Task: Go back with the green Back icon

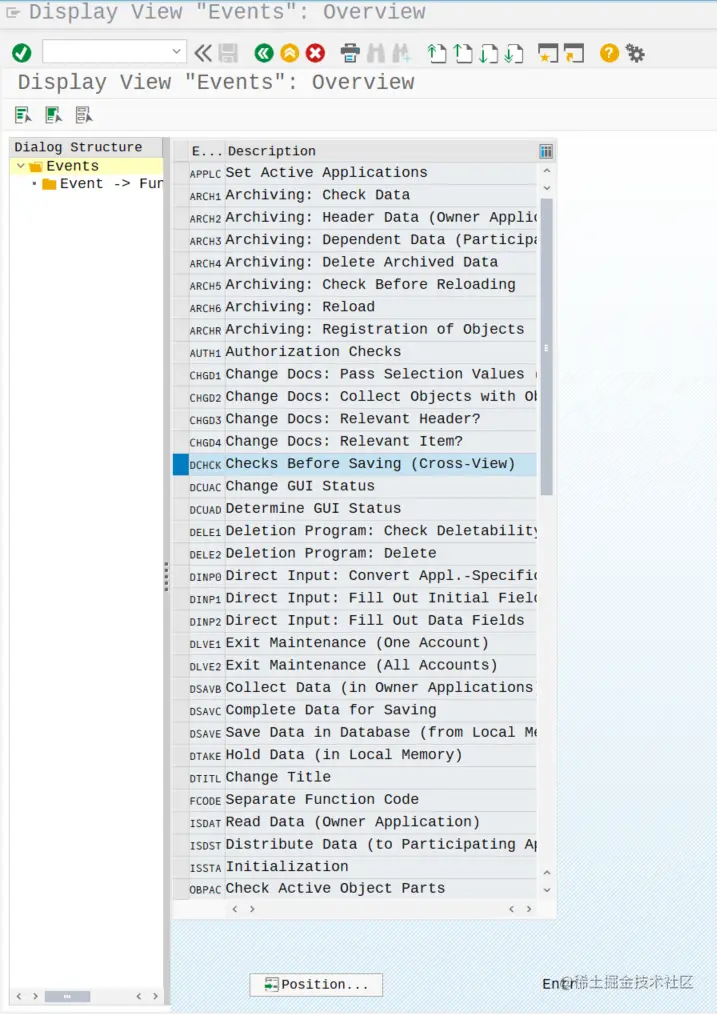Action: click(x=264, y=53)
